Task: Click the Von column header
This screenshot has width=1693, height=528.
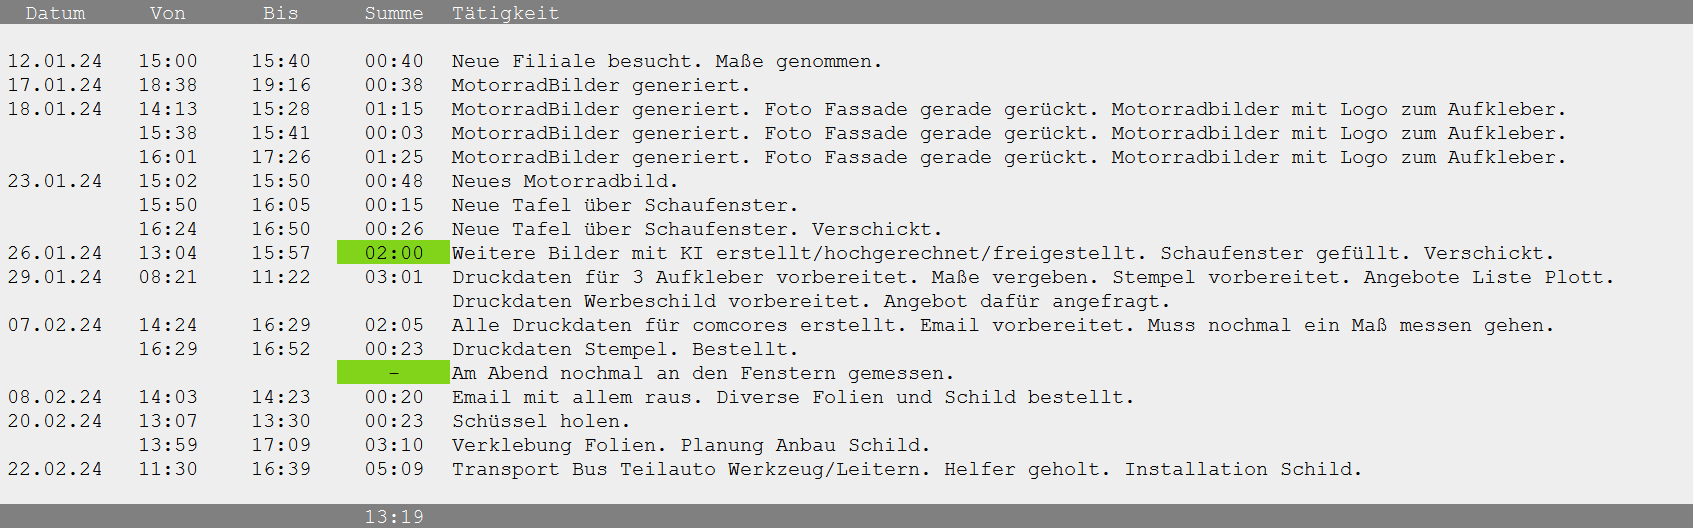Action: pos(167,13)
